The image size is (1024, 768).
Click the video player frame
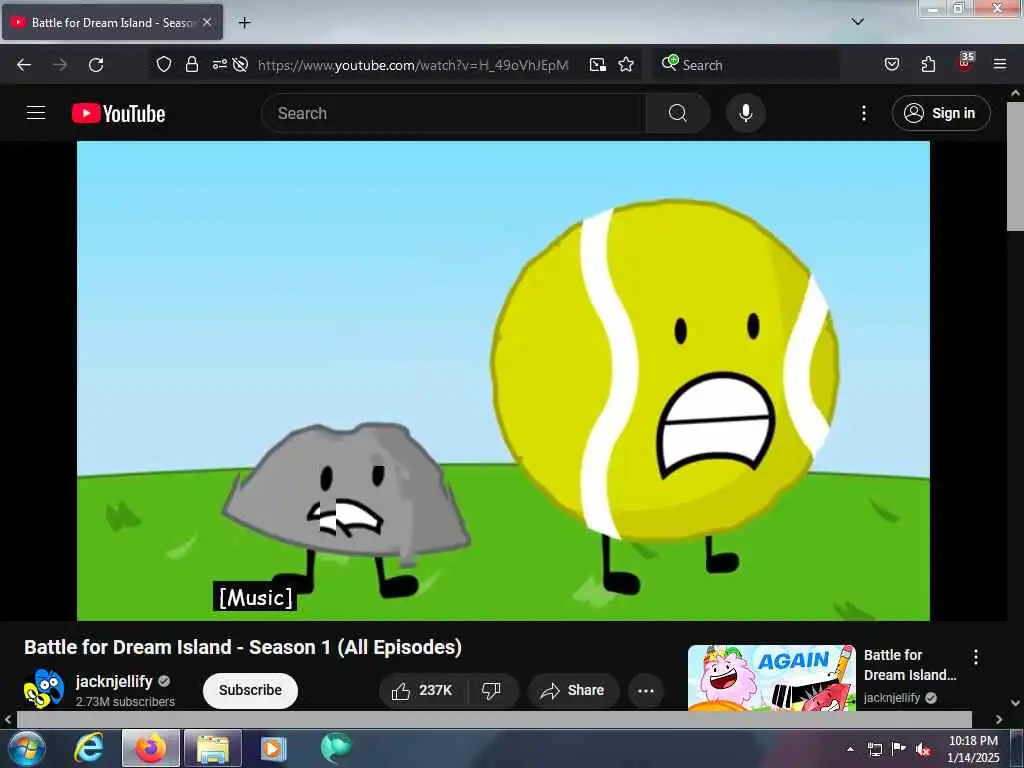point(504,381)
